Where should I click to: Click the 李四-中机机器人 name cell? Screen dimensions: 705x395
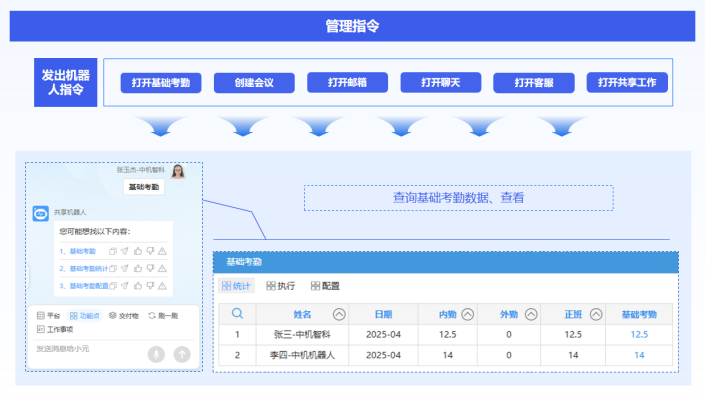coord(302,355)
